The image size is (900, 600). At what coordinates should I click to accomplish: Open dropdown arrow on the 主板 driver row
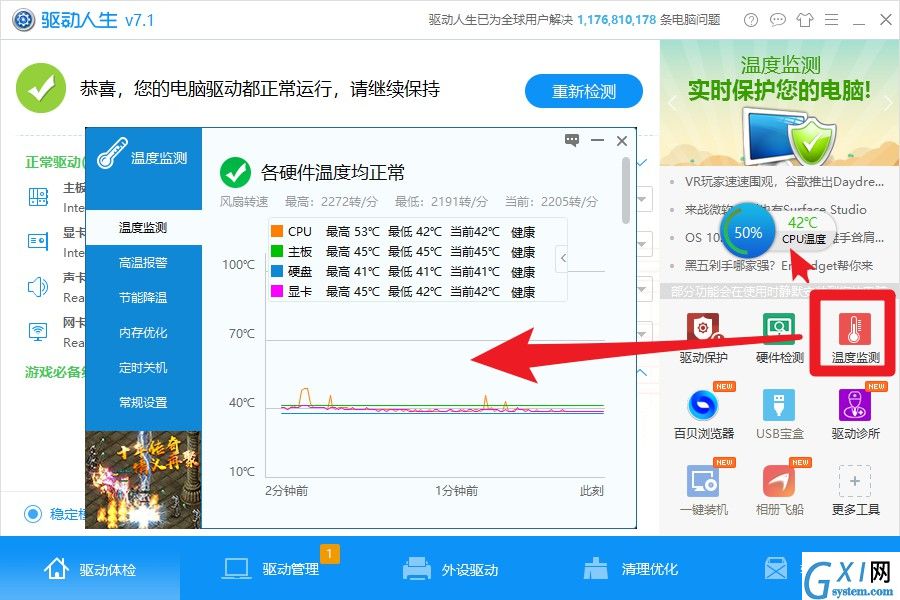pyautogui.click(x=642, y=200)
